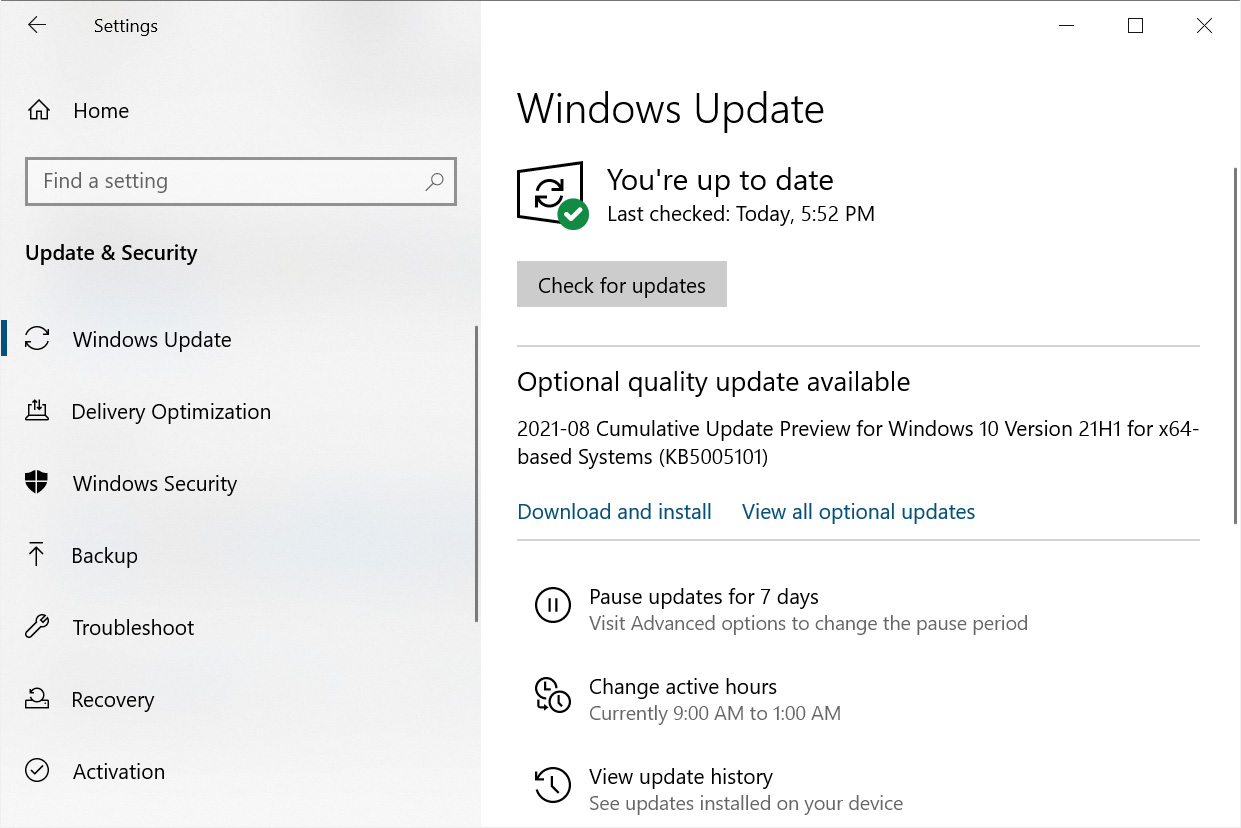The width and height of the screenshot is (1241, 828).
Task: Click the Activation checkmark circle icon
Action: coord(37,771)
